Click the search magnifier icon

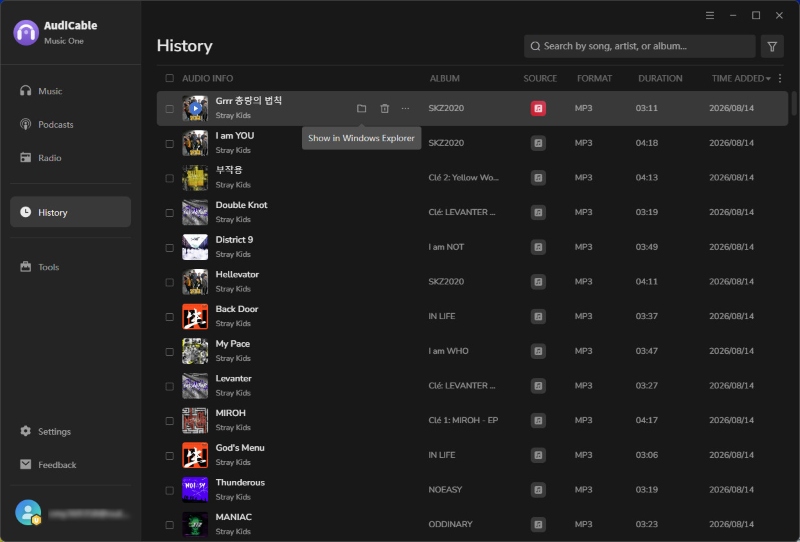pyautogui.click(x=535, y=46)
